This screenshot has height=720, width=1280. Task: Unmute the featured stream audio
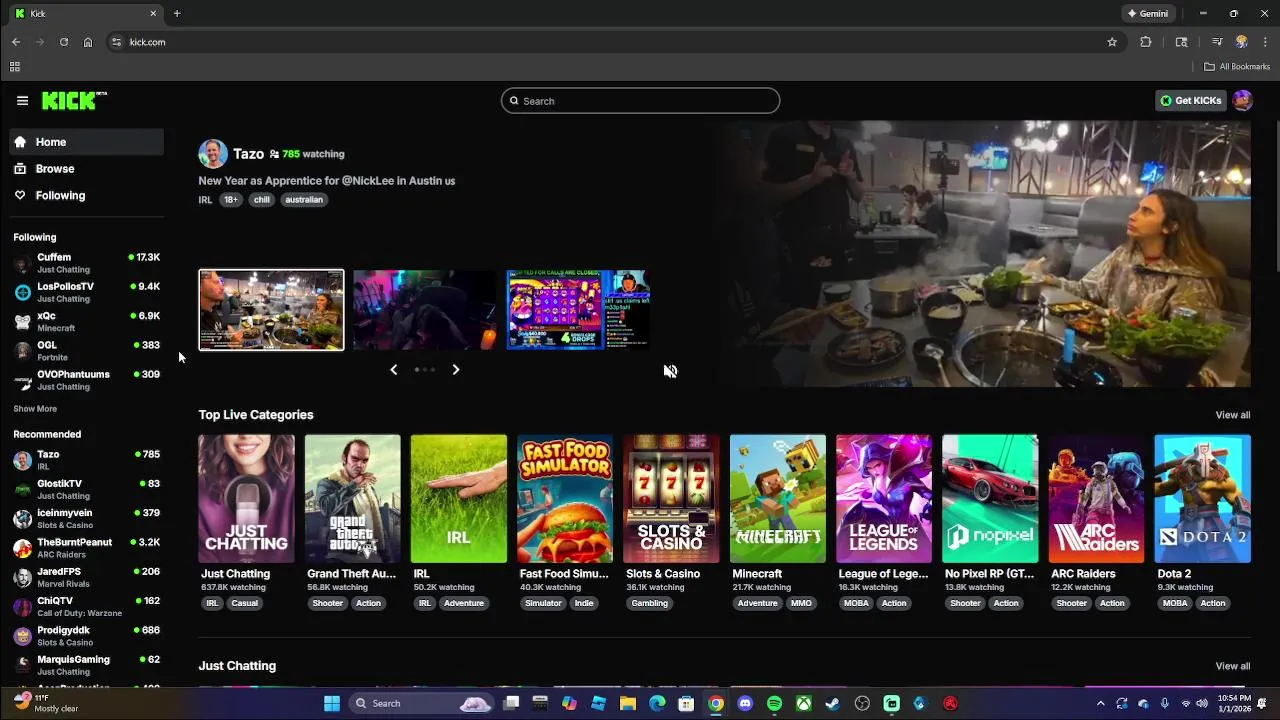point(670,371)
